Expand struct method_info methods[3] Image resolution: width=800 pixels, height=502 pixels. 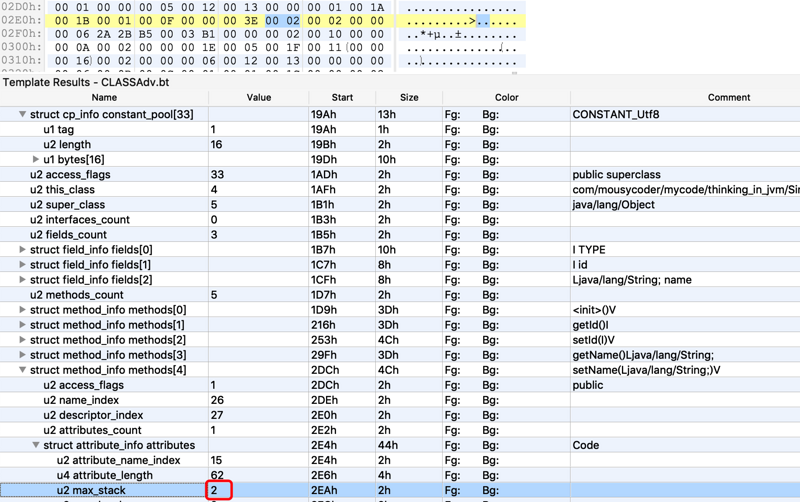(22, 355)
